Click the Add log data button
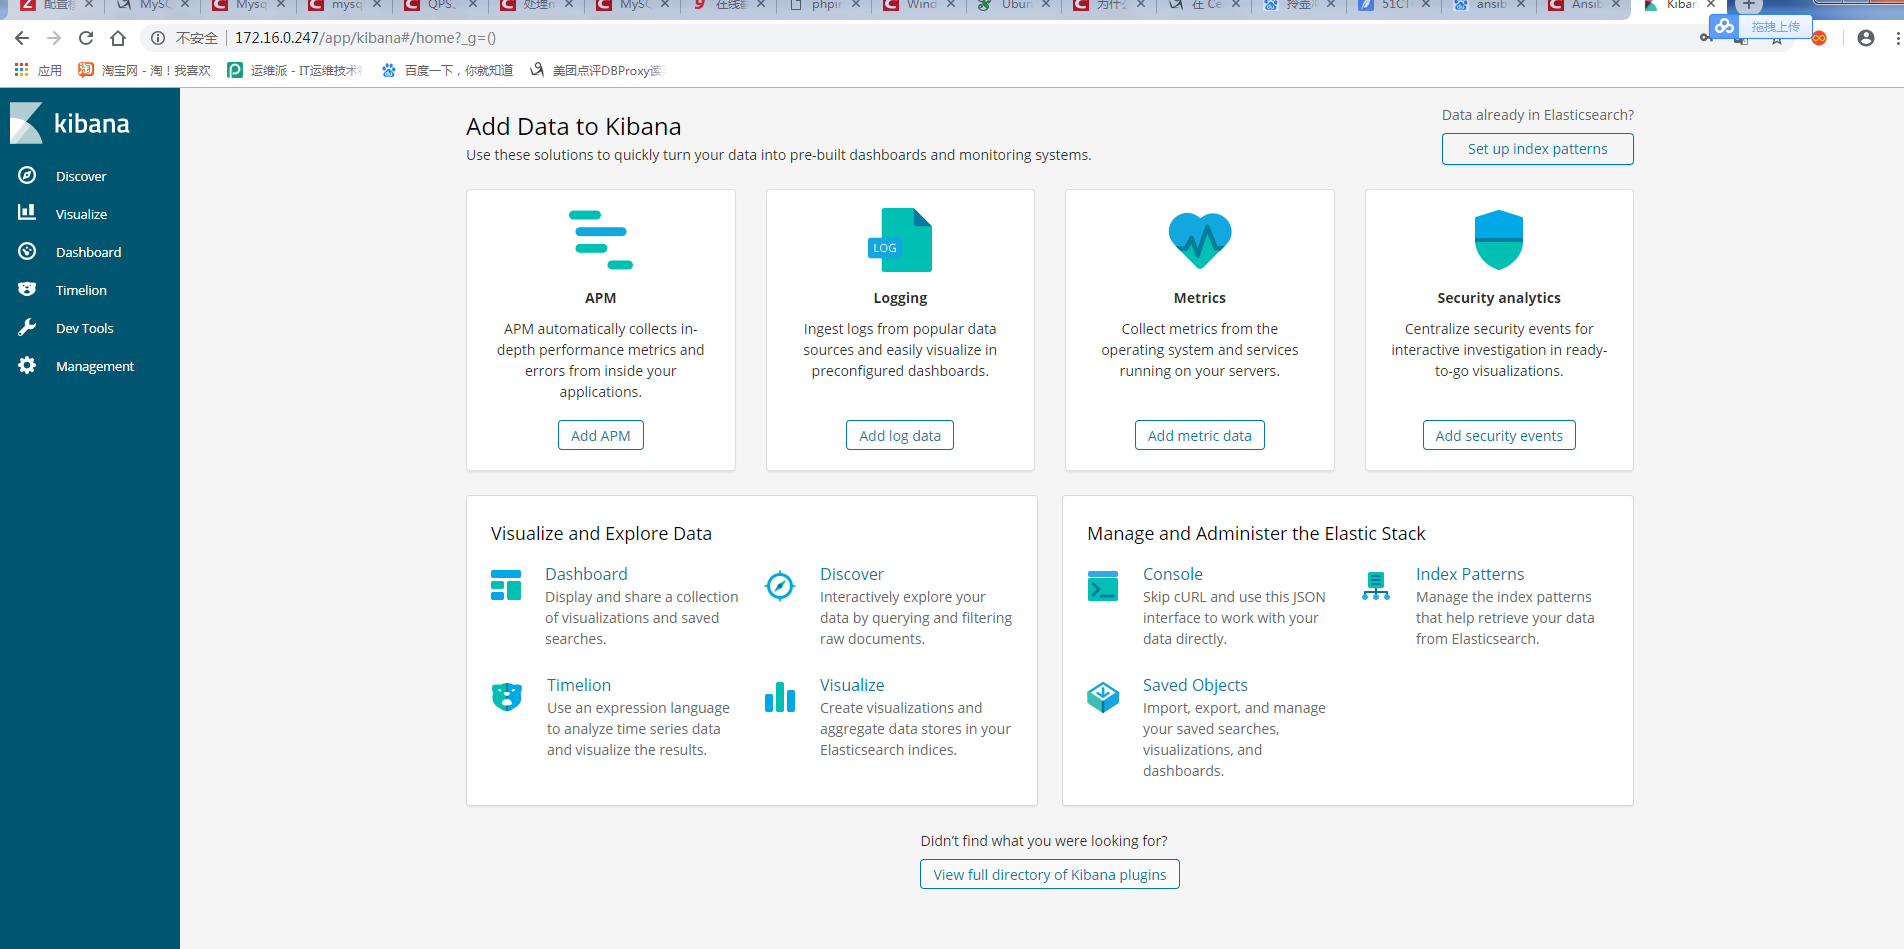 900,435
